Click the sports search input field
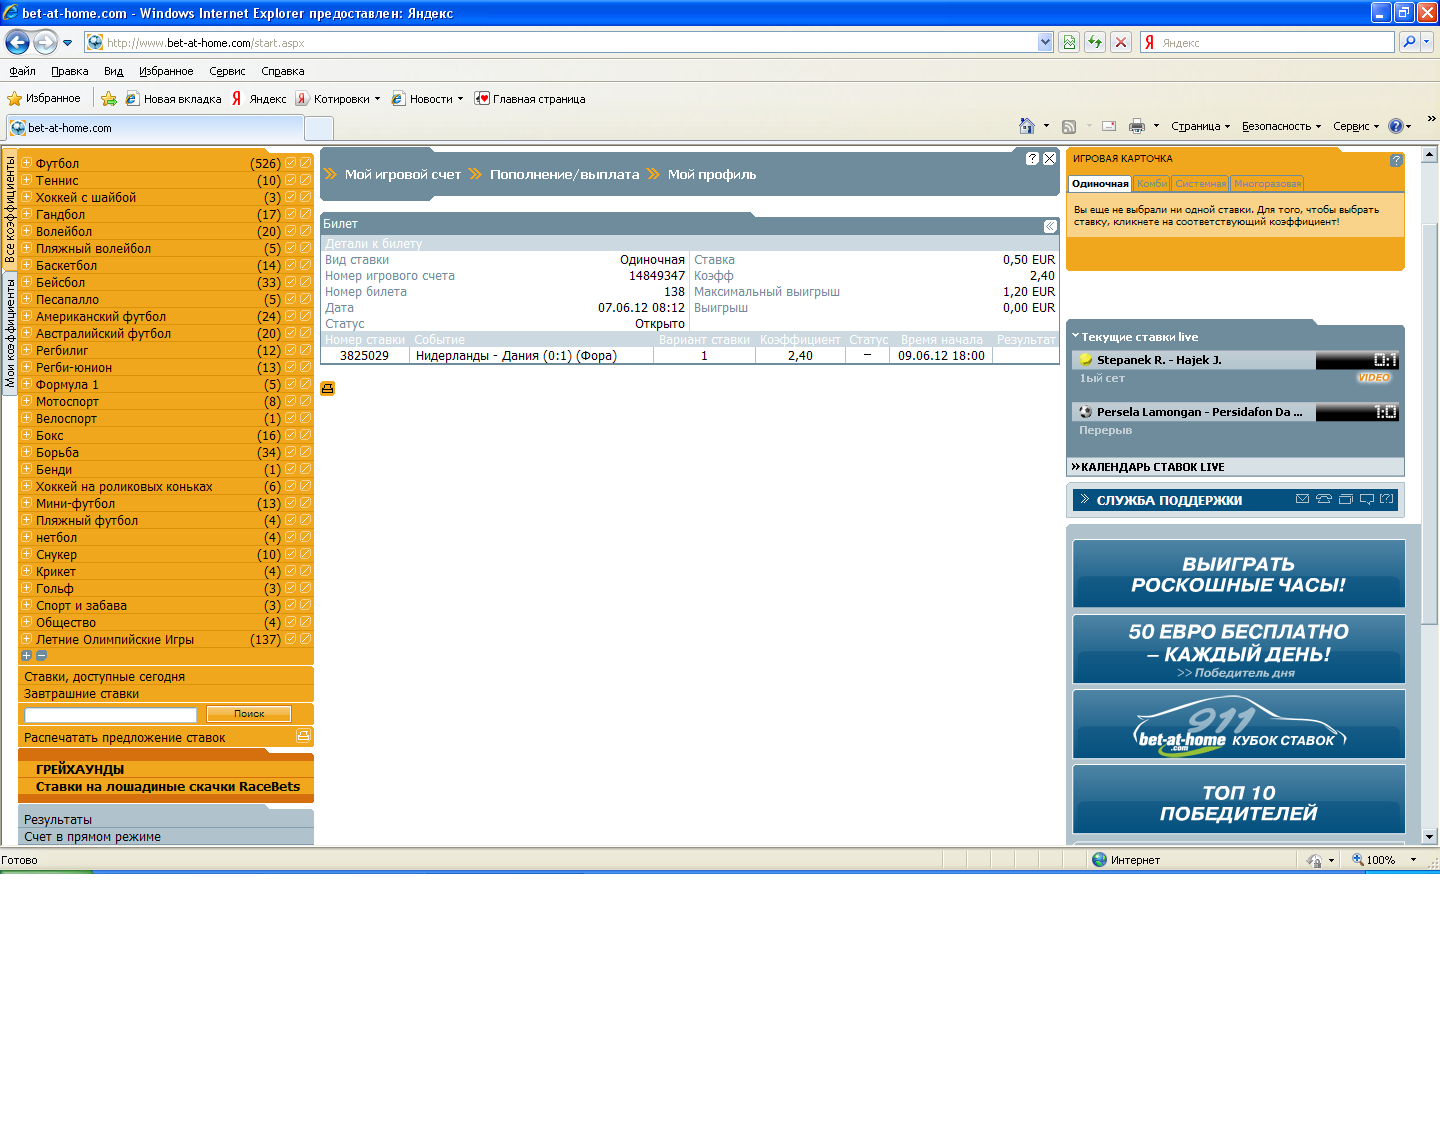Viewport: 1440px width, 1134px height. (110, 714)
